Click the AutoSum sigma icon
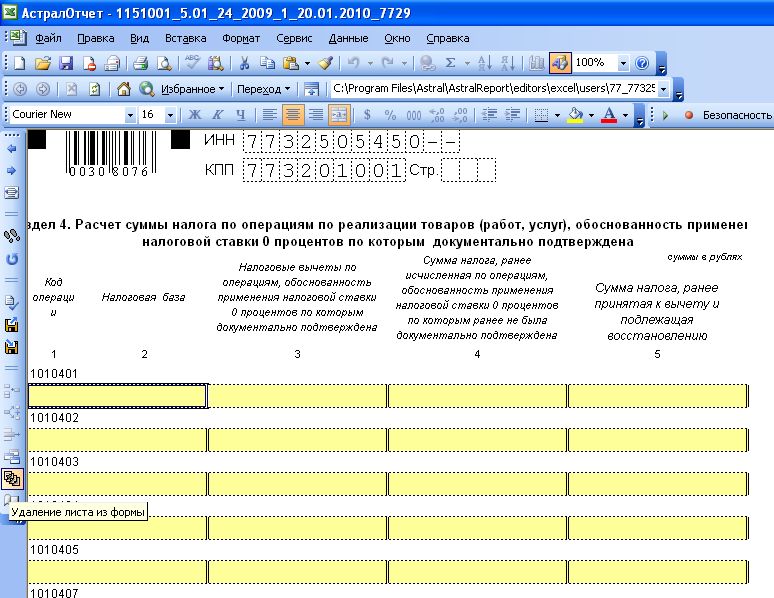The height and width of the screenshot is (598, 774). (451, 63)
